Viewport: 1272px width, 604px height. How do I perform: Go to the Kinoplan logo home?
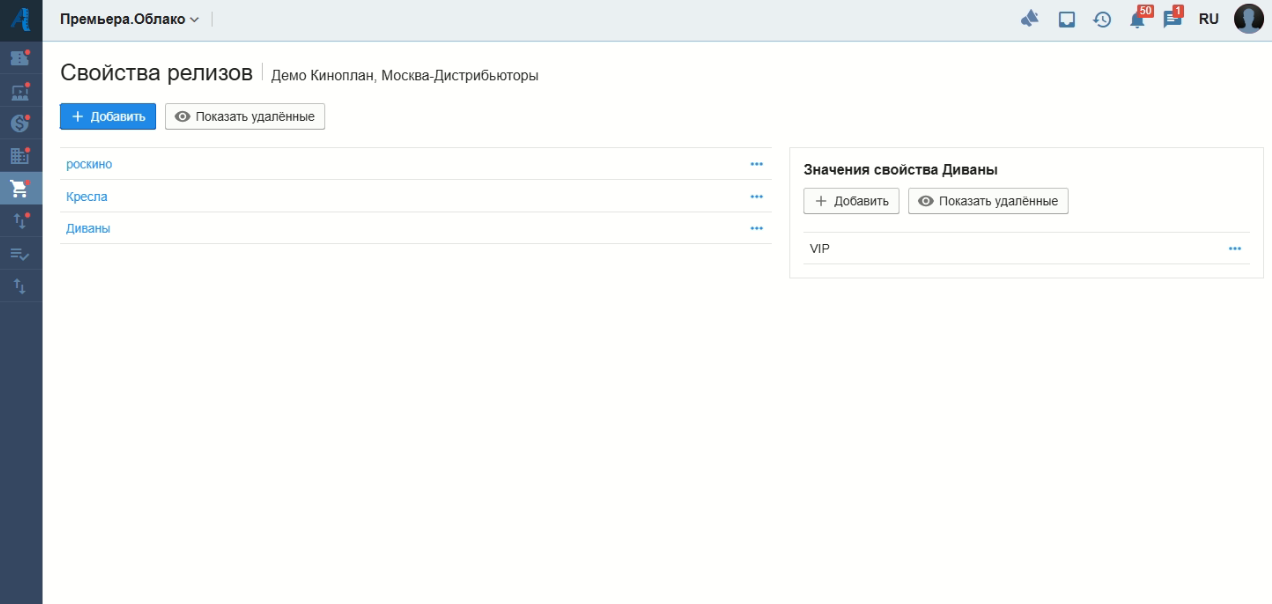20,19
